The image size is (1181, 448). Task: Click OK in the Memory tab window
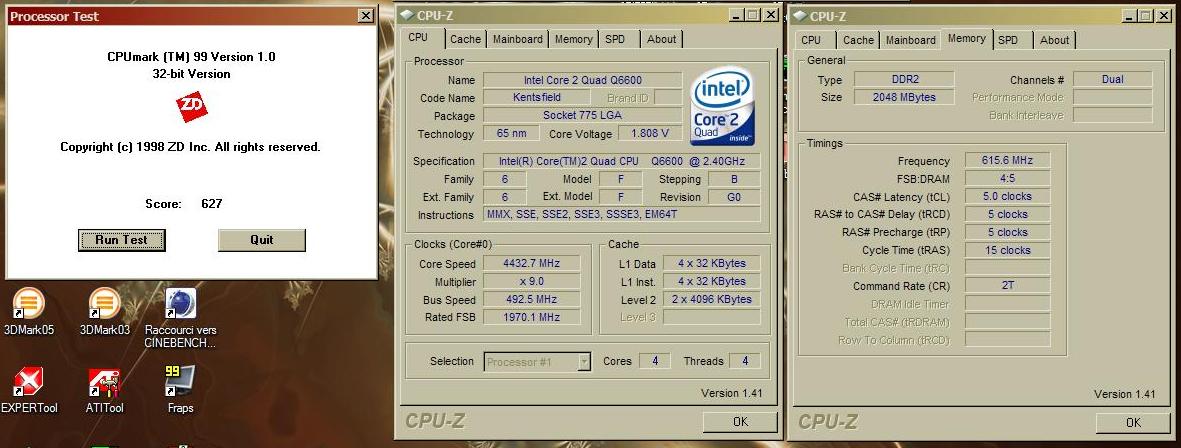[x=1133, y=422]
